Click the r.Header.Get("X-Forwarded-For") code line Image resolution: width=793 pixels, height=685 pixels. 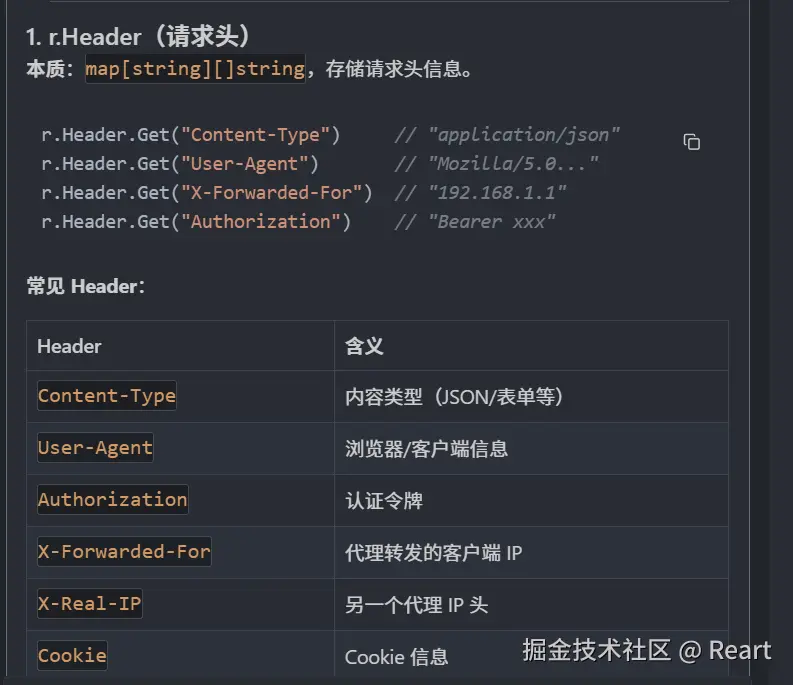[x=207, y=193]
